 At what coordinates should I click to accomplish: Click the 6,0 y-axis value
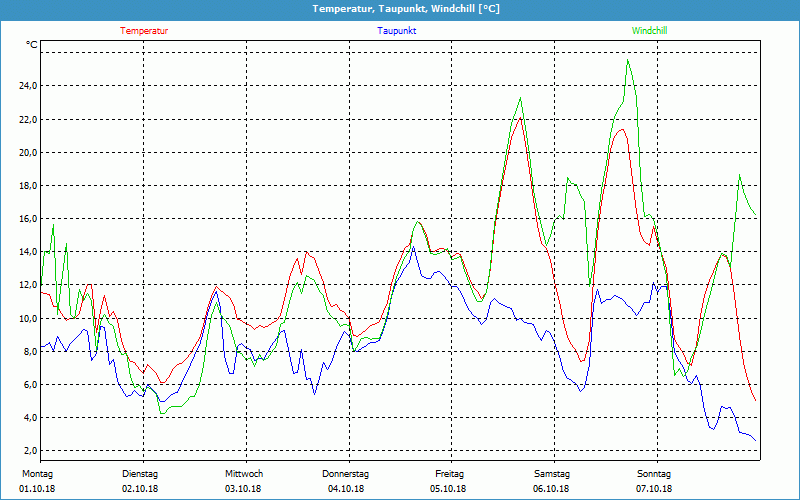coord(31,385)
